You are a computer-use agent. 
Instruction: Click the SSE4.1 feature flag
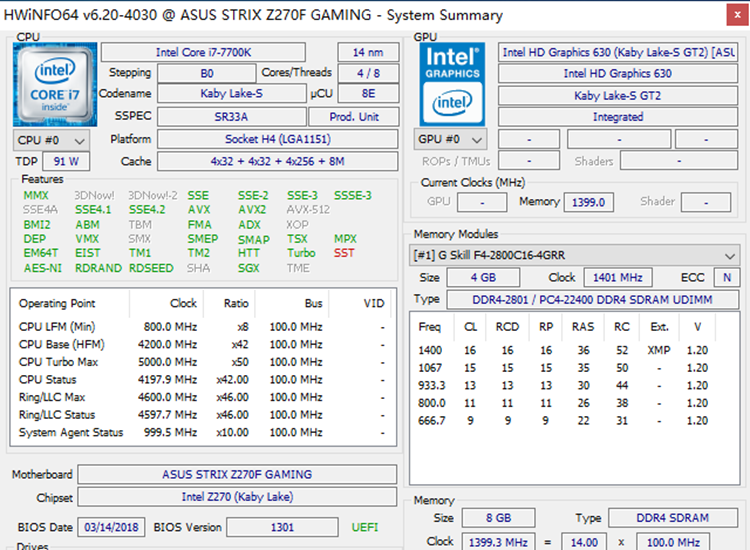click(x=93, y=209)
